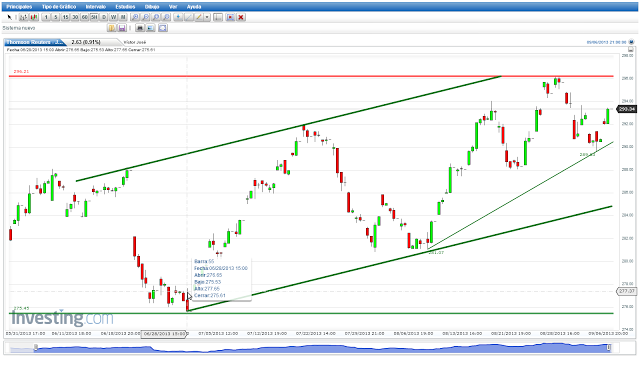This screenshot has width=640, height=384.
Task: Click the Sistema nuevo label
Action: point(19,28)
